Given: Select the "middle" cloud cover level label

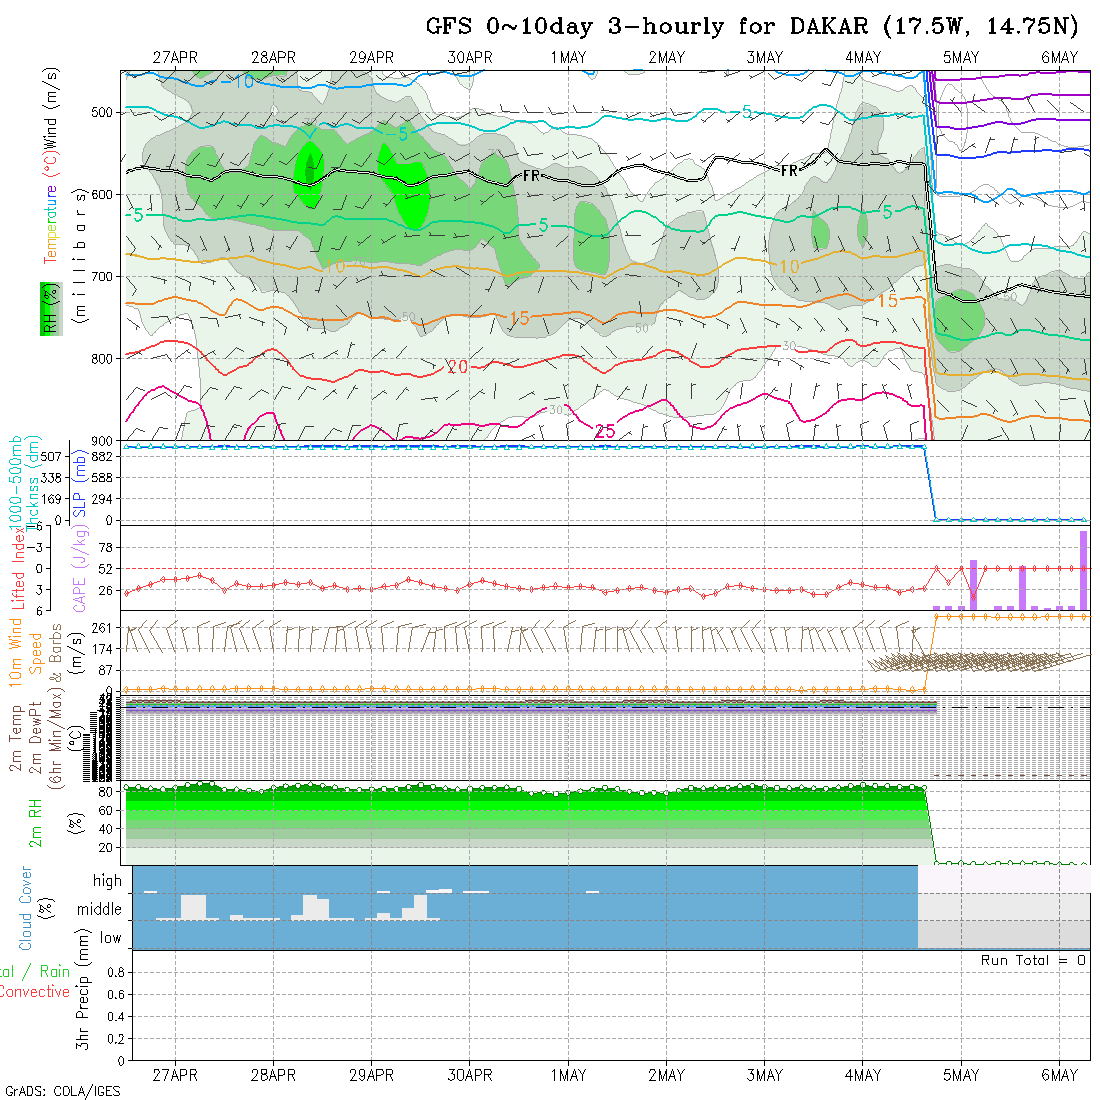Looking at the screenshot, I should click(99, 909).
